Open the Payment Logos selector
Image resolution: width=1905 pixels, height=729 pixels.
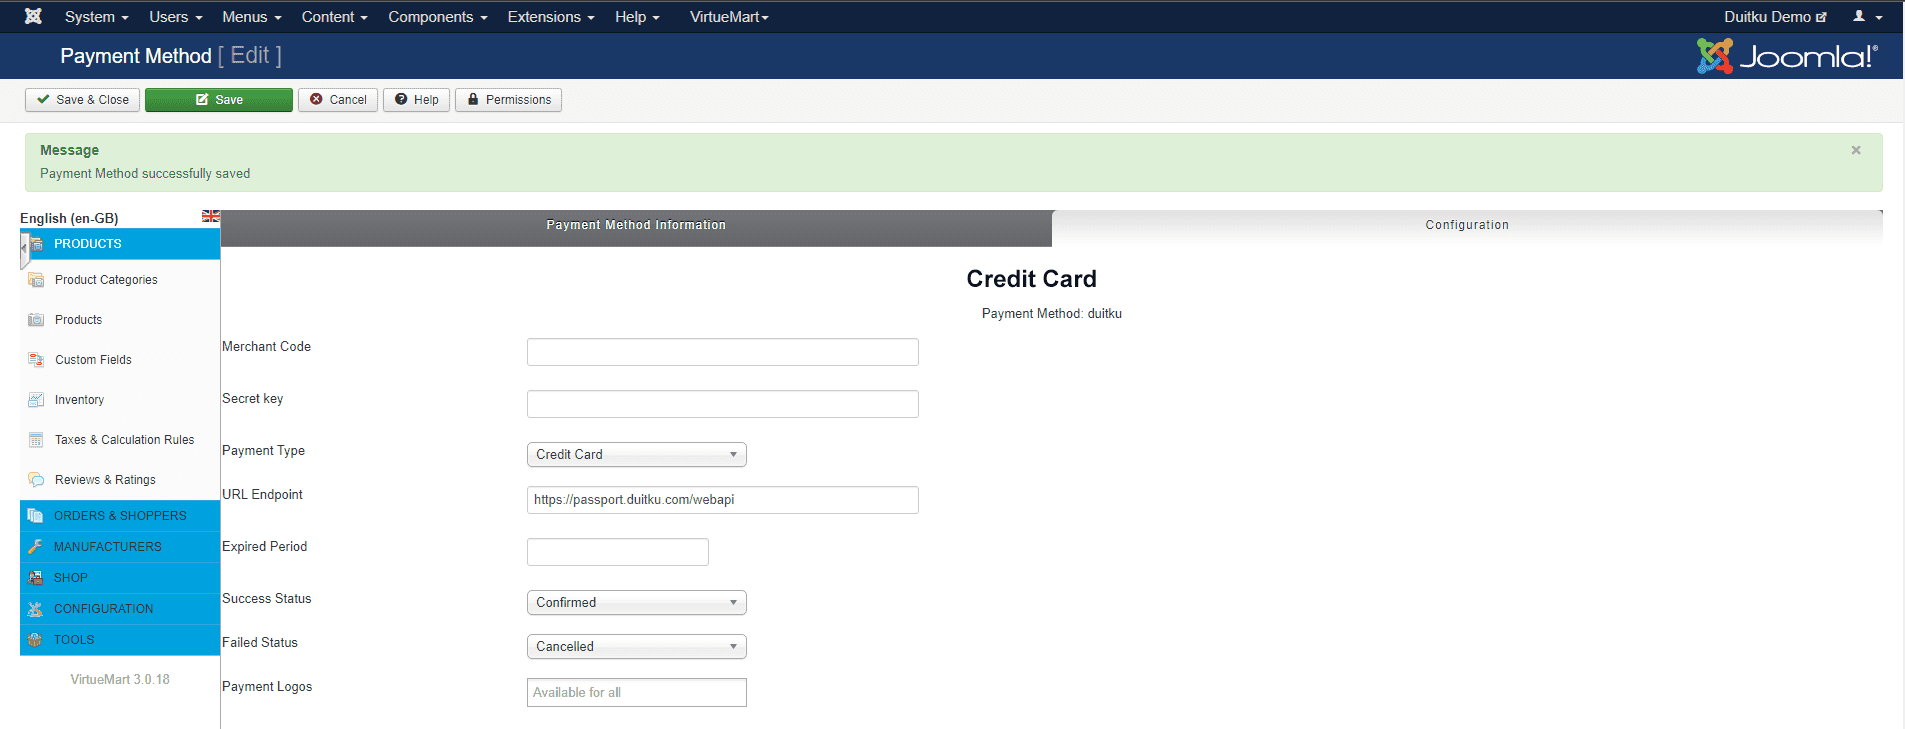tap(637, 693)
